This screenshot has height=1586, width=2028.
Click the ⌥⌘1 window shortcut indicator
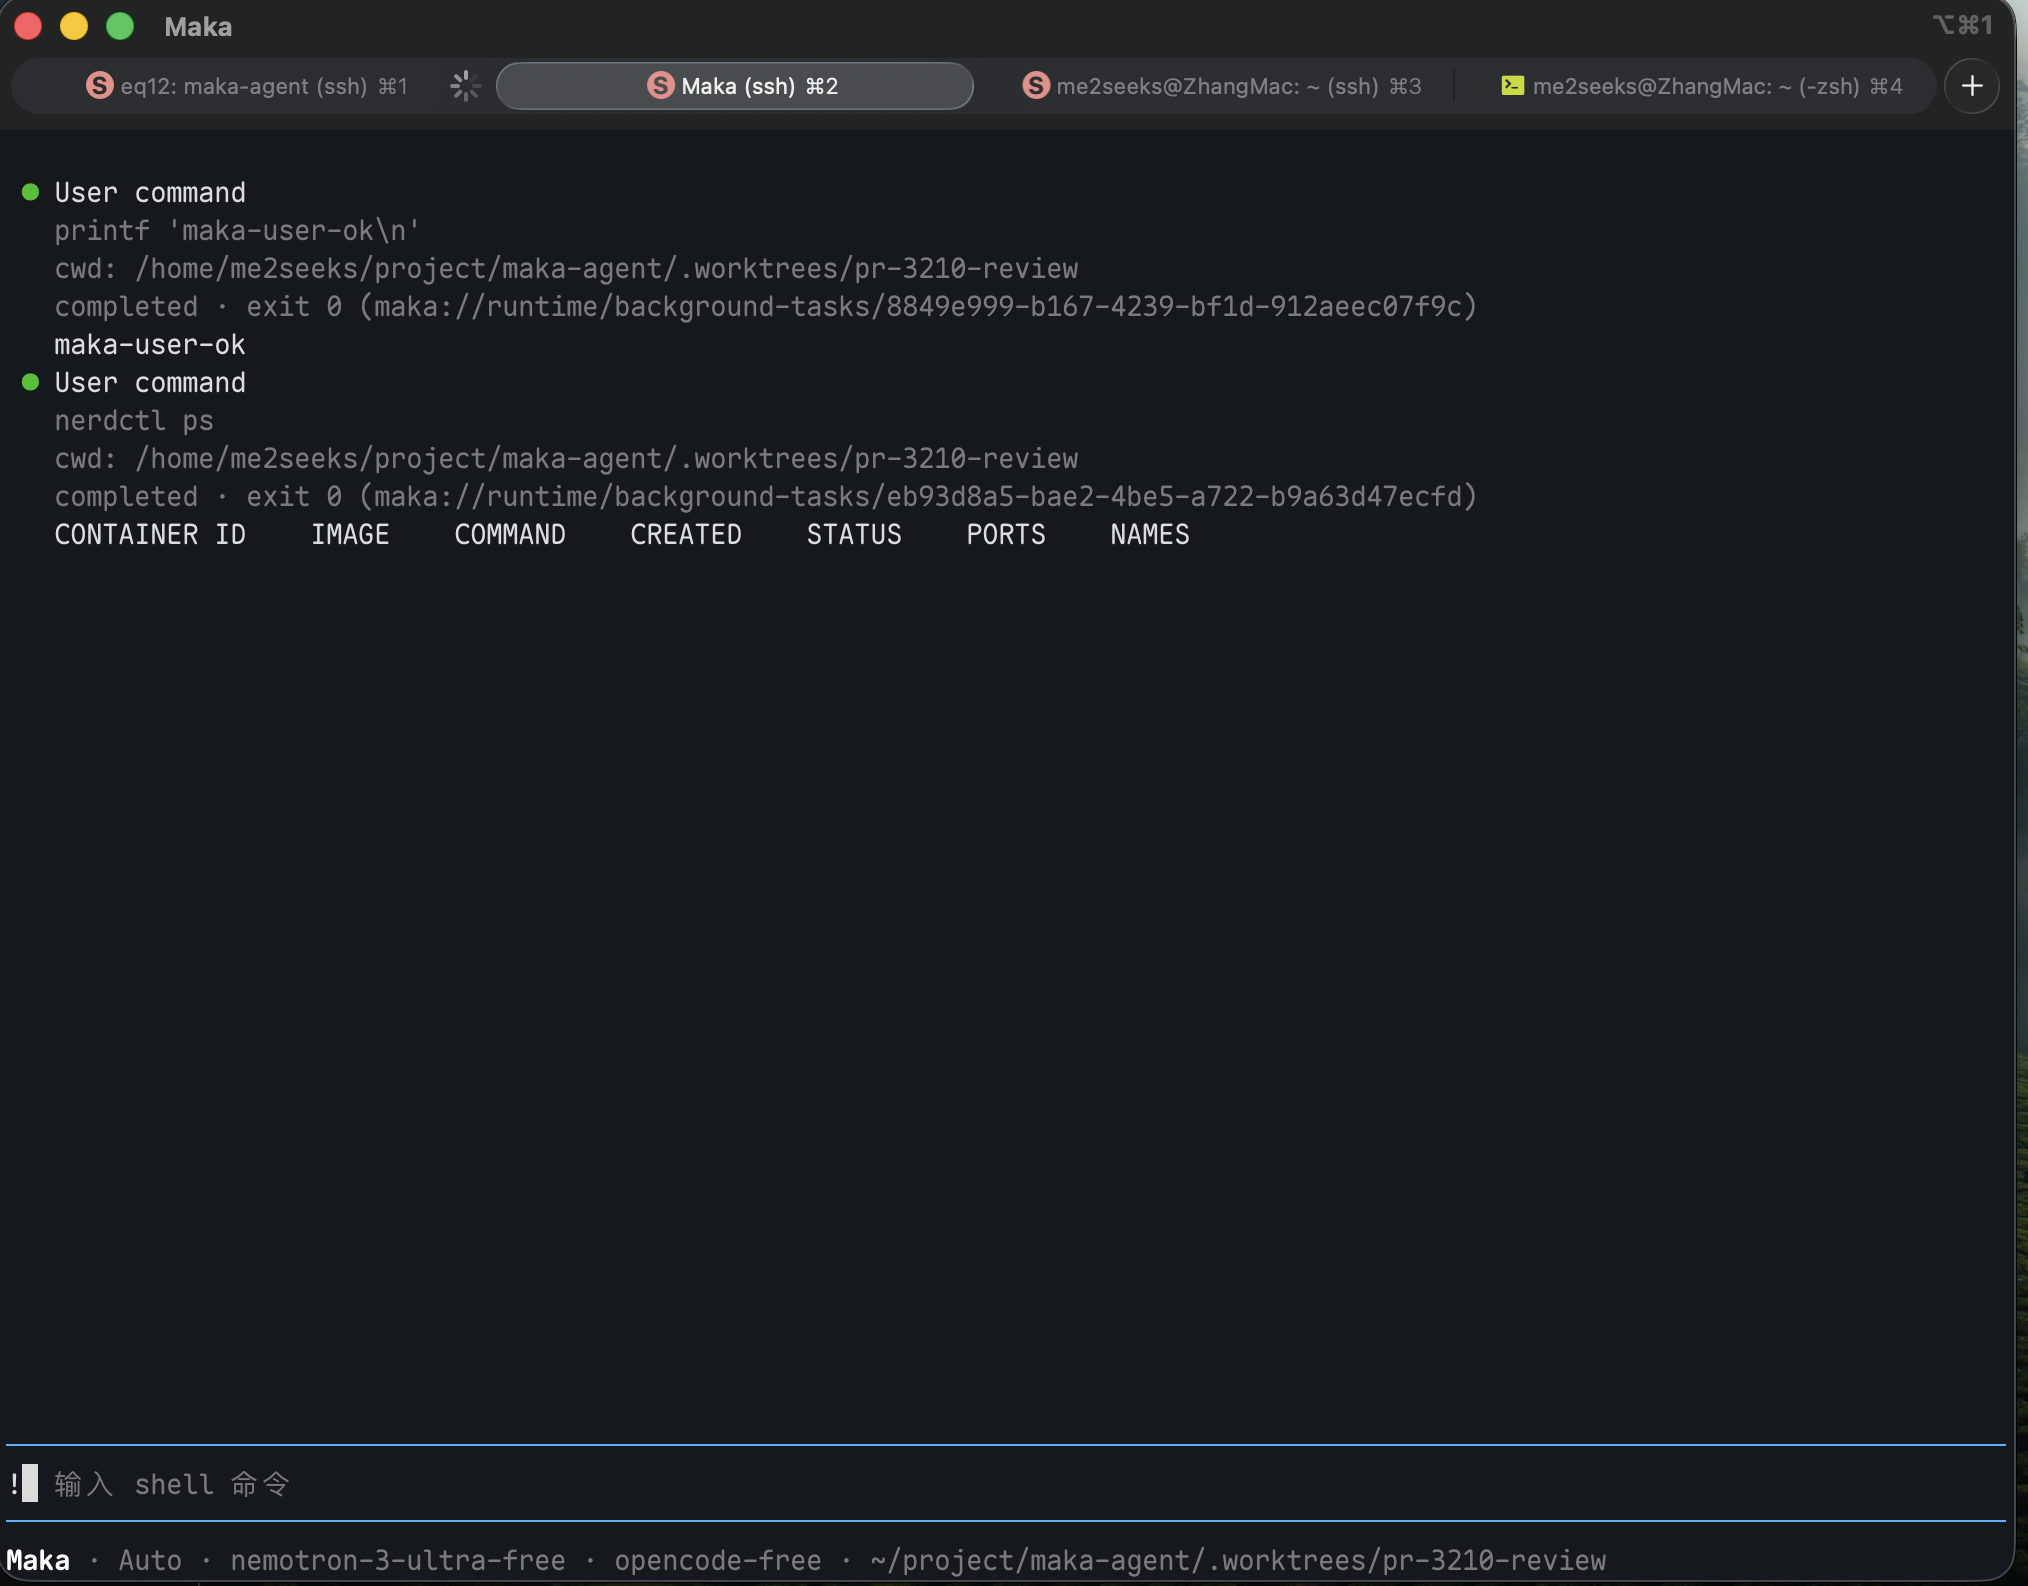pyautogui.click(x=1962, y=25)
